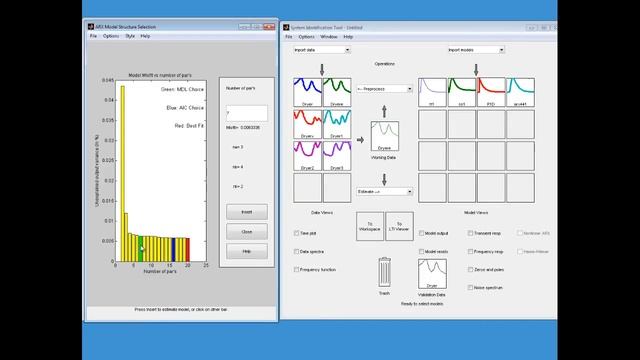
Task: Open the Style menu
Action: [x=130, y=36]
